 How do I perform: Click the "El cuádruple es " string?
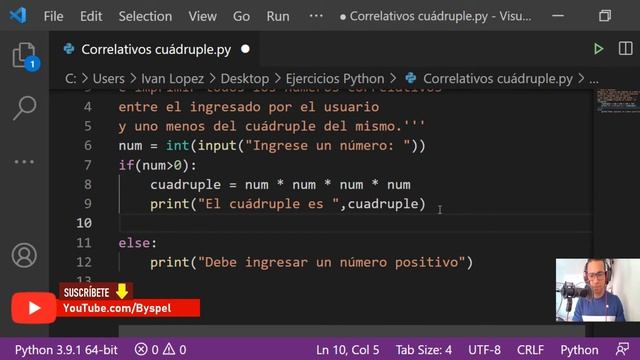269,204
